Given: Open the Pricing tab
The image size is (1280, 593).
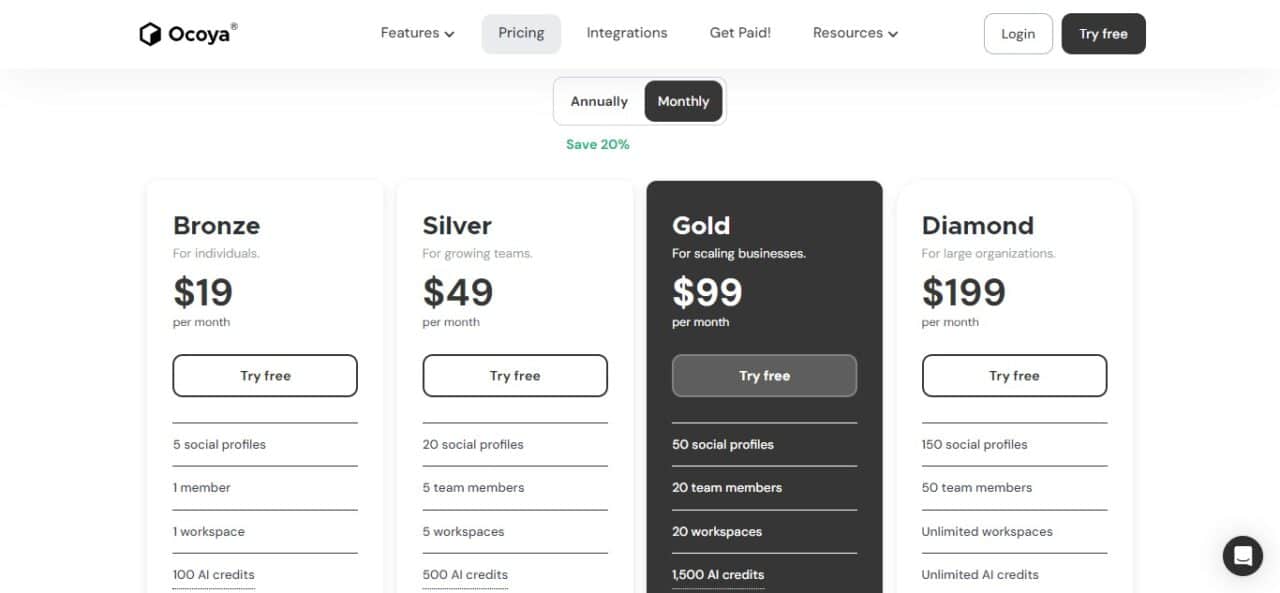Looking at the screenshot, I should point(521,33).
